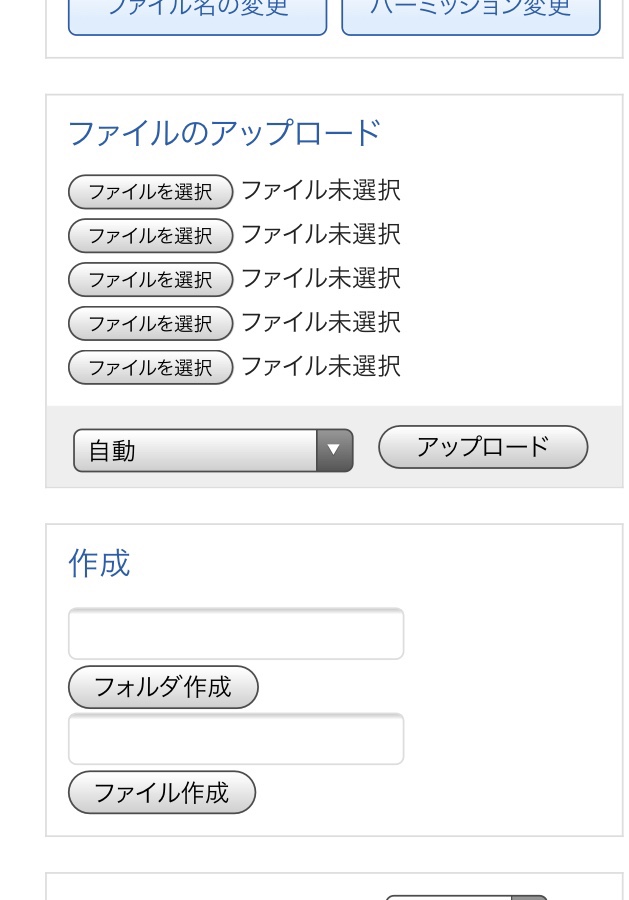This screenshot has width=629, height=900.
Task: Open the partially visible dropdown at the bottom
Action: click(x=467, y=897)
